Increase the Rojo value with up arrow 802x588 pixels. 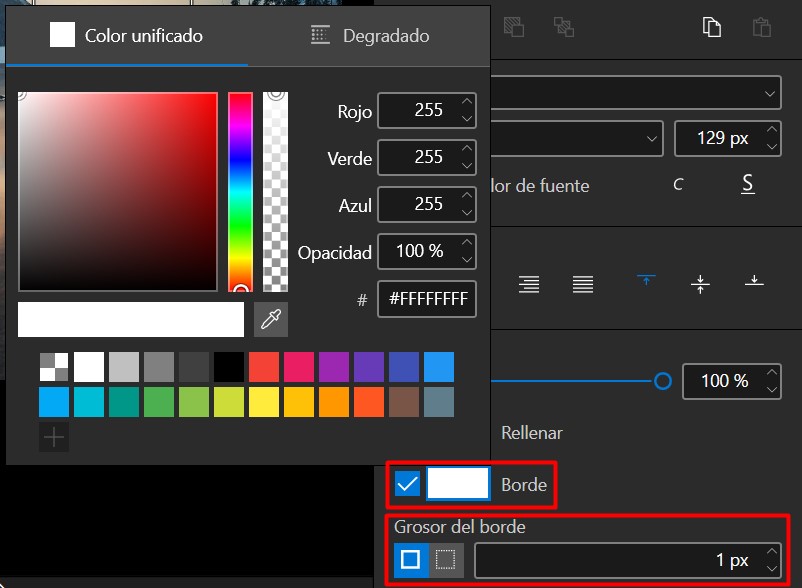tap(466, 101)
